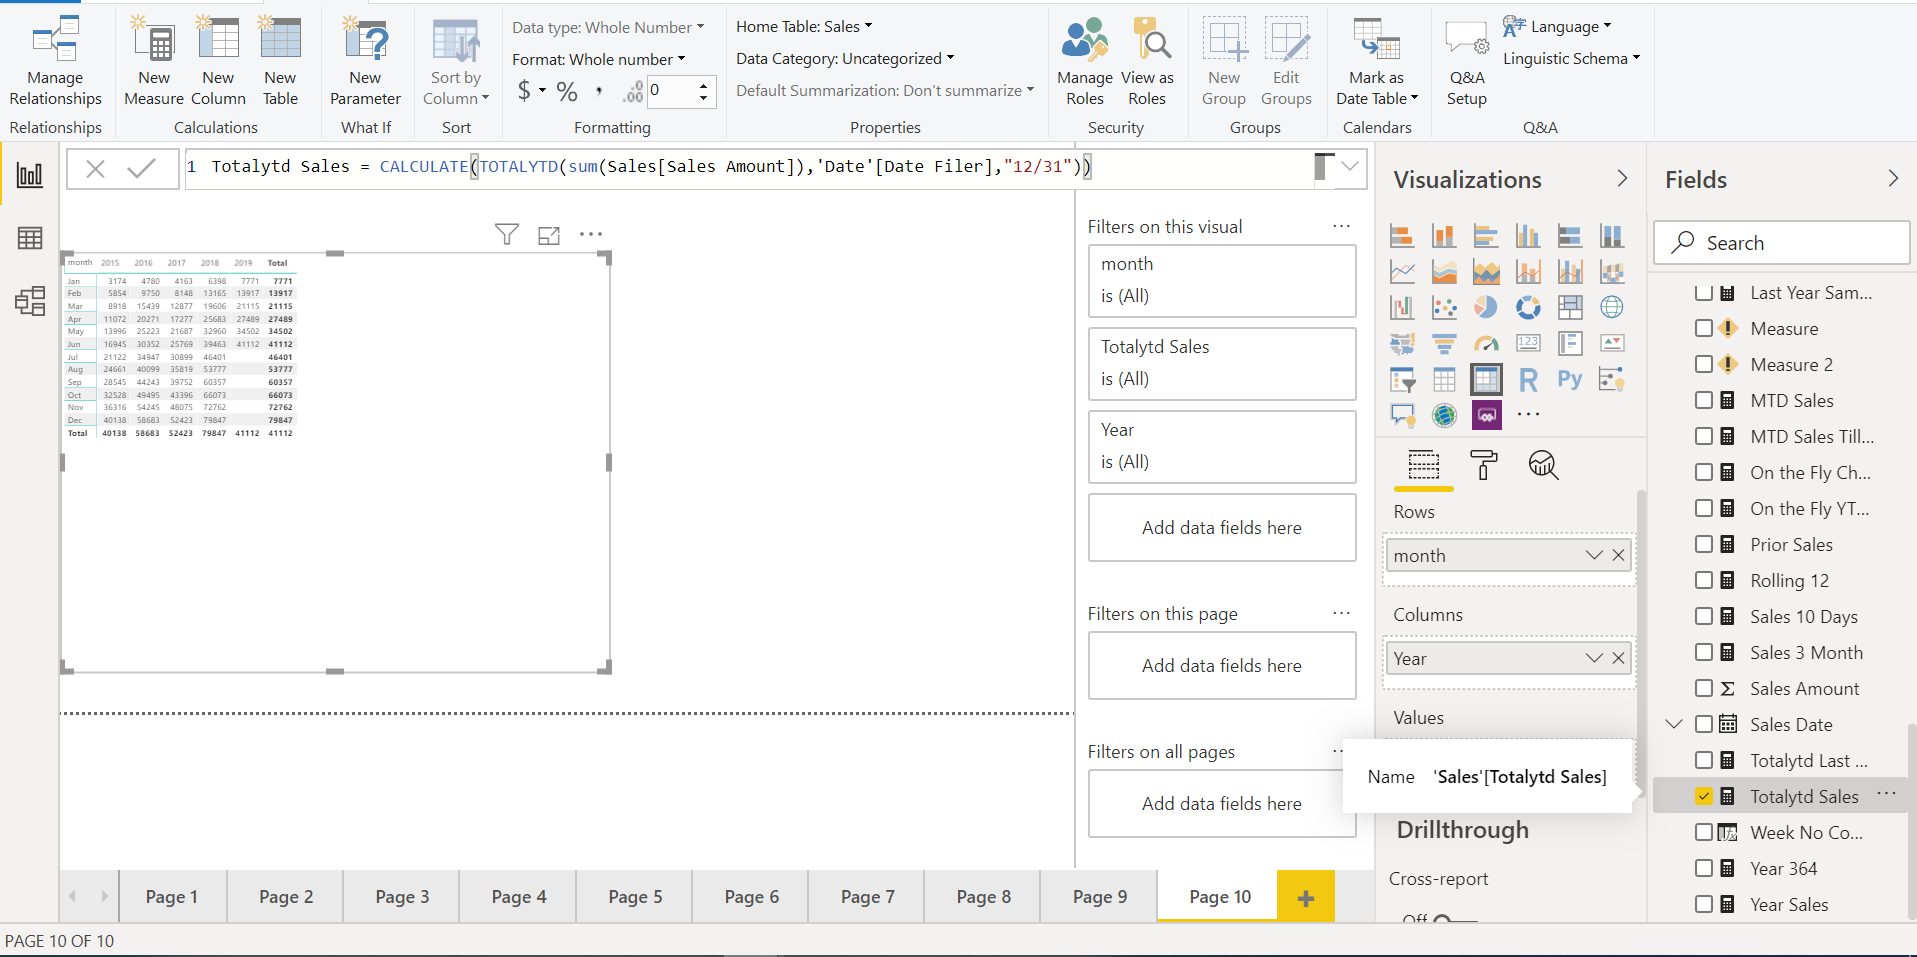
Task: Check the Sales Amount field
Action: (x=1704, y=688)
